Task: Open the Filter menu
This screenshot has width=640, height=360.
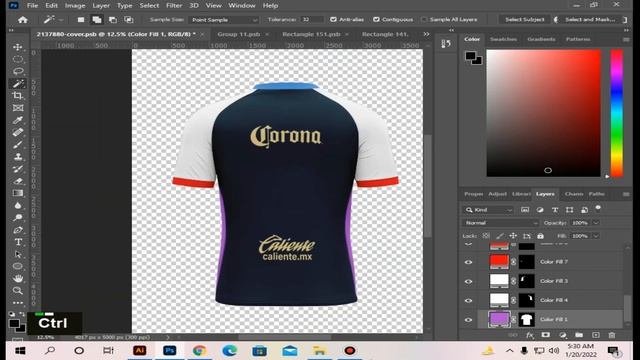Action: [x=174, y=6]
